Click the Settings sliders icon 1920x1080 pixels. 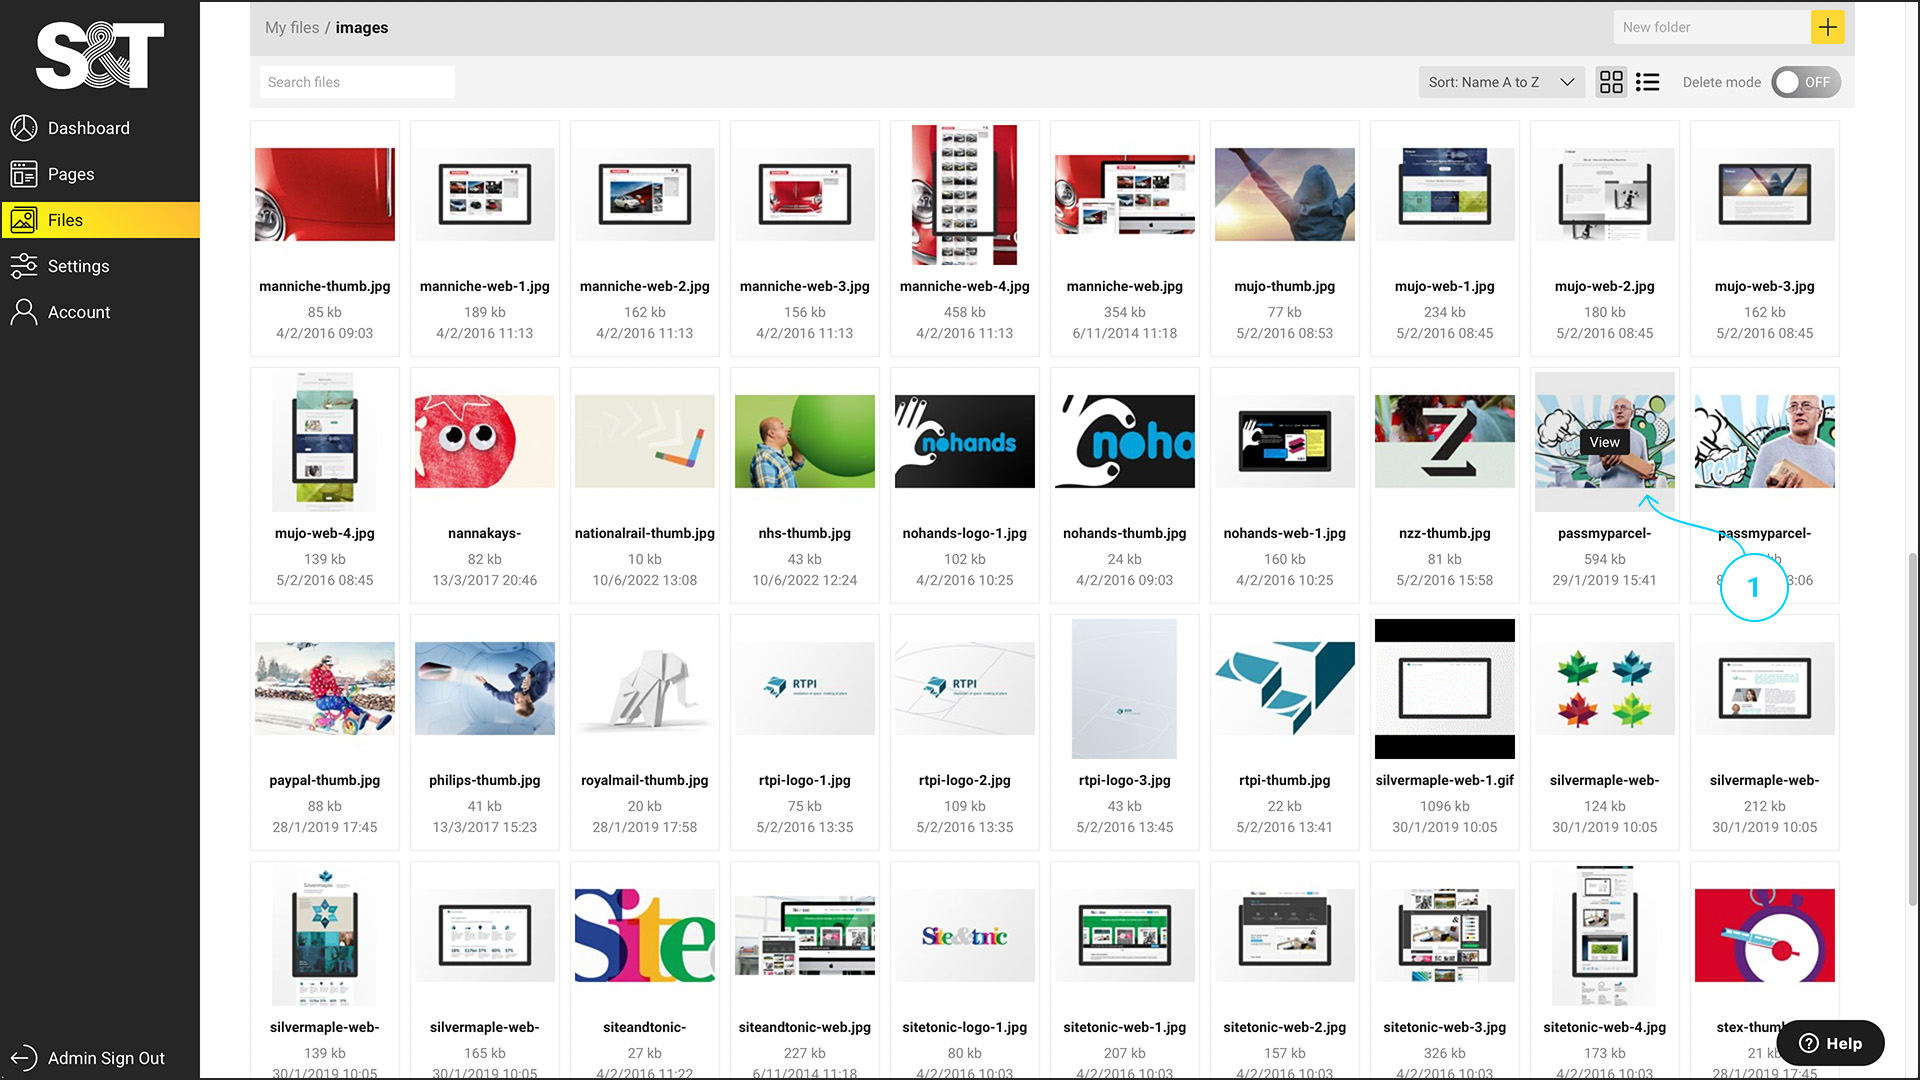24,266
